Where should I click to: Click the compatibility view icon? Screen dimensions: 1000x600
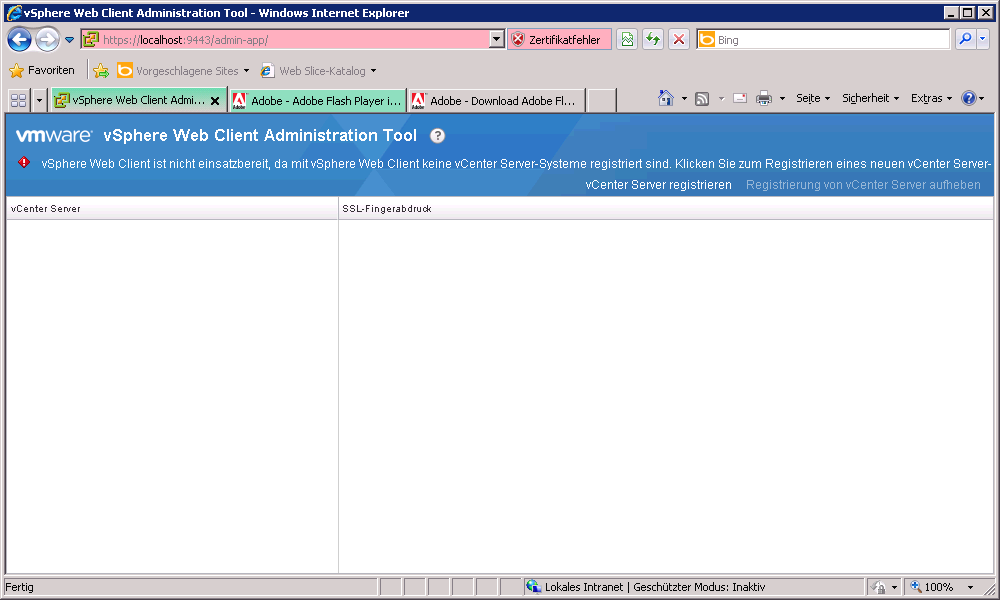(x=627, y=40)
